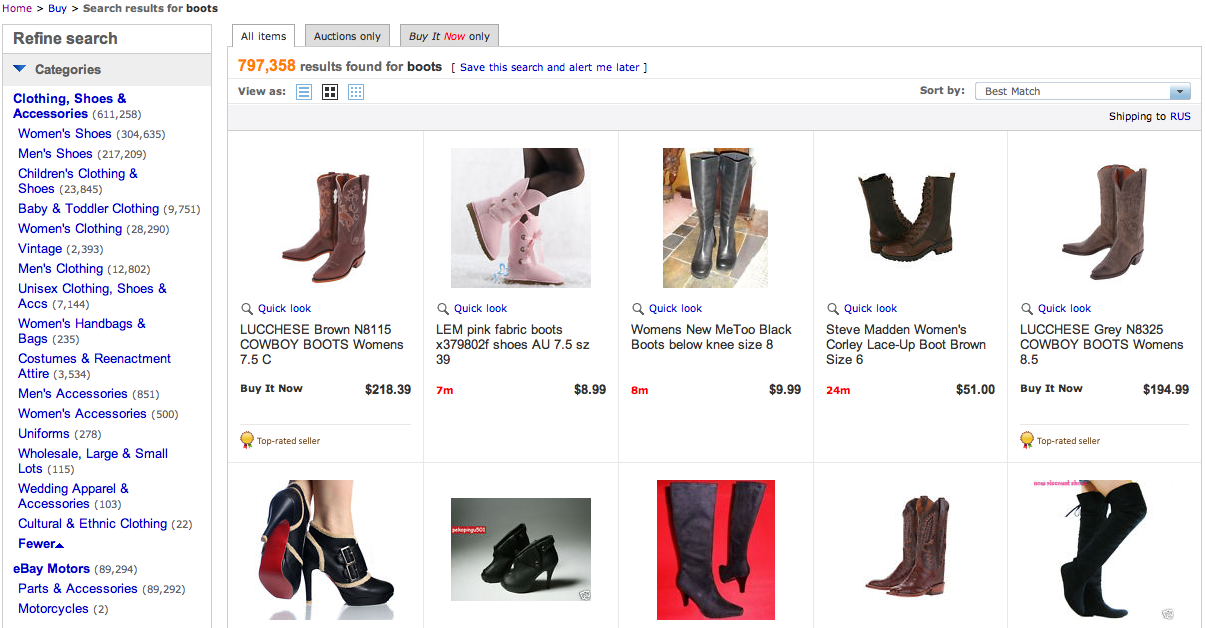Filter by Motorcycles category
The width and height of the screenshot is (1206, 628).
pyautogui.click(x=53, y=608)
